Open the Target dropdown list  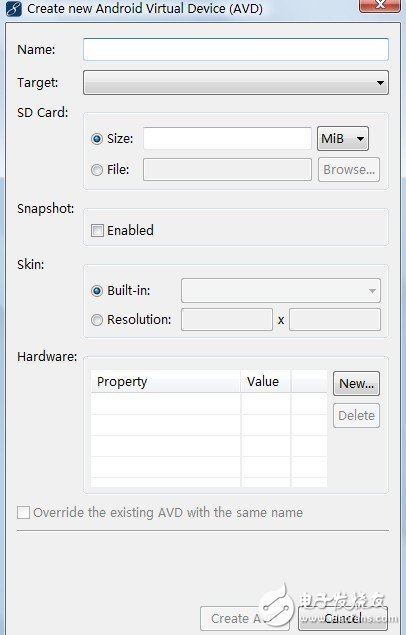(236, 83)
